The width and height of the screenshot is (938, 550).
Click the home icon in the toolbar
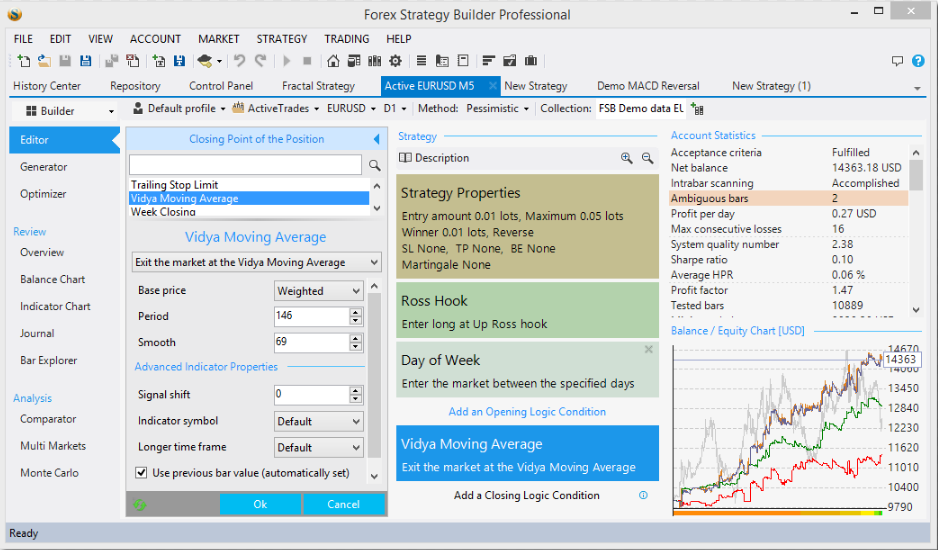pos(333,61)
